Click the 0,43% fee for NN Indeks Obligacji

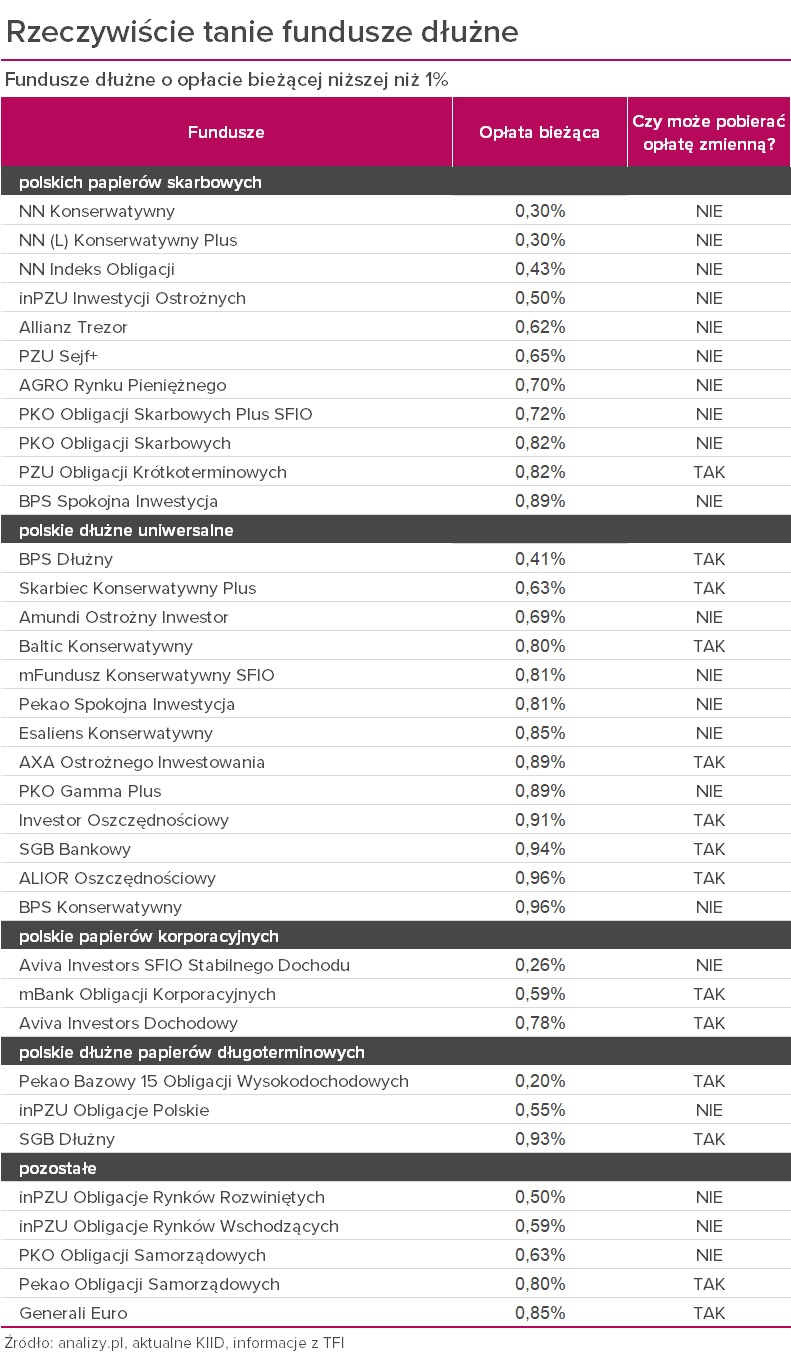(x=540, y=269)
